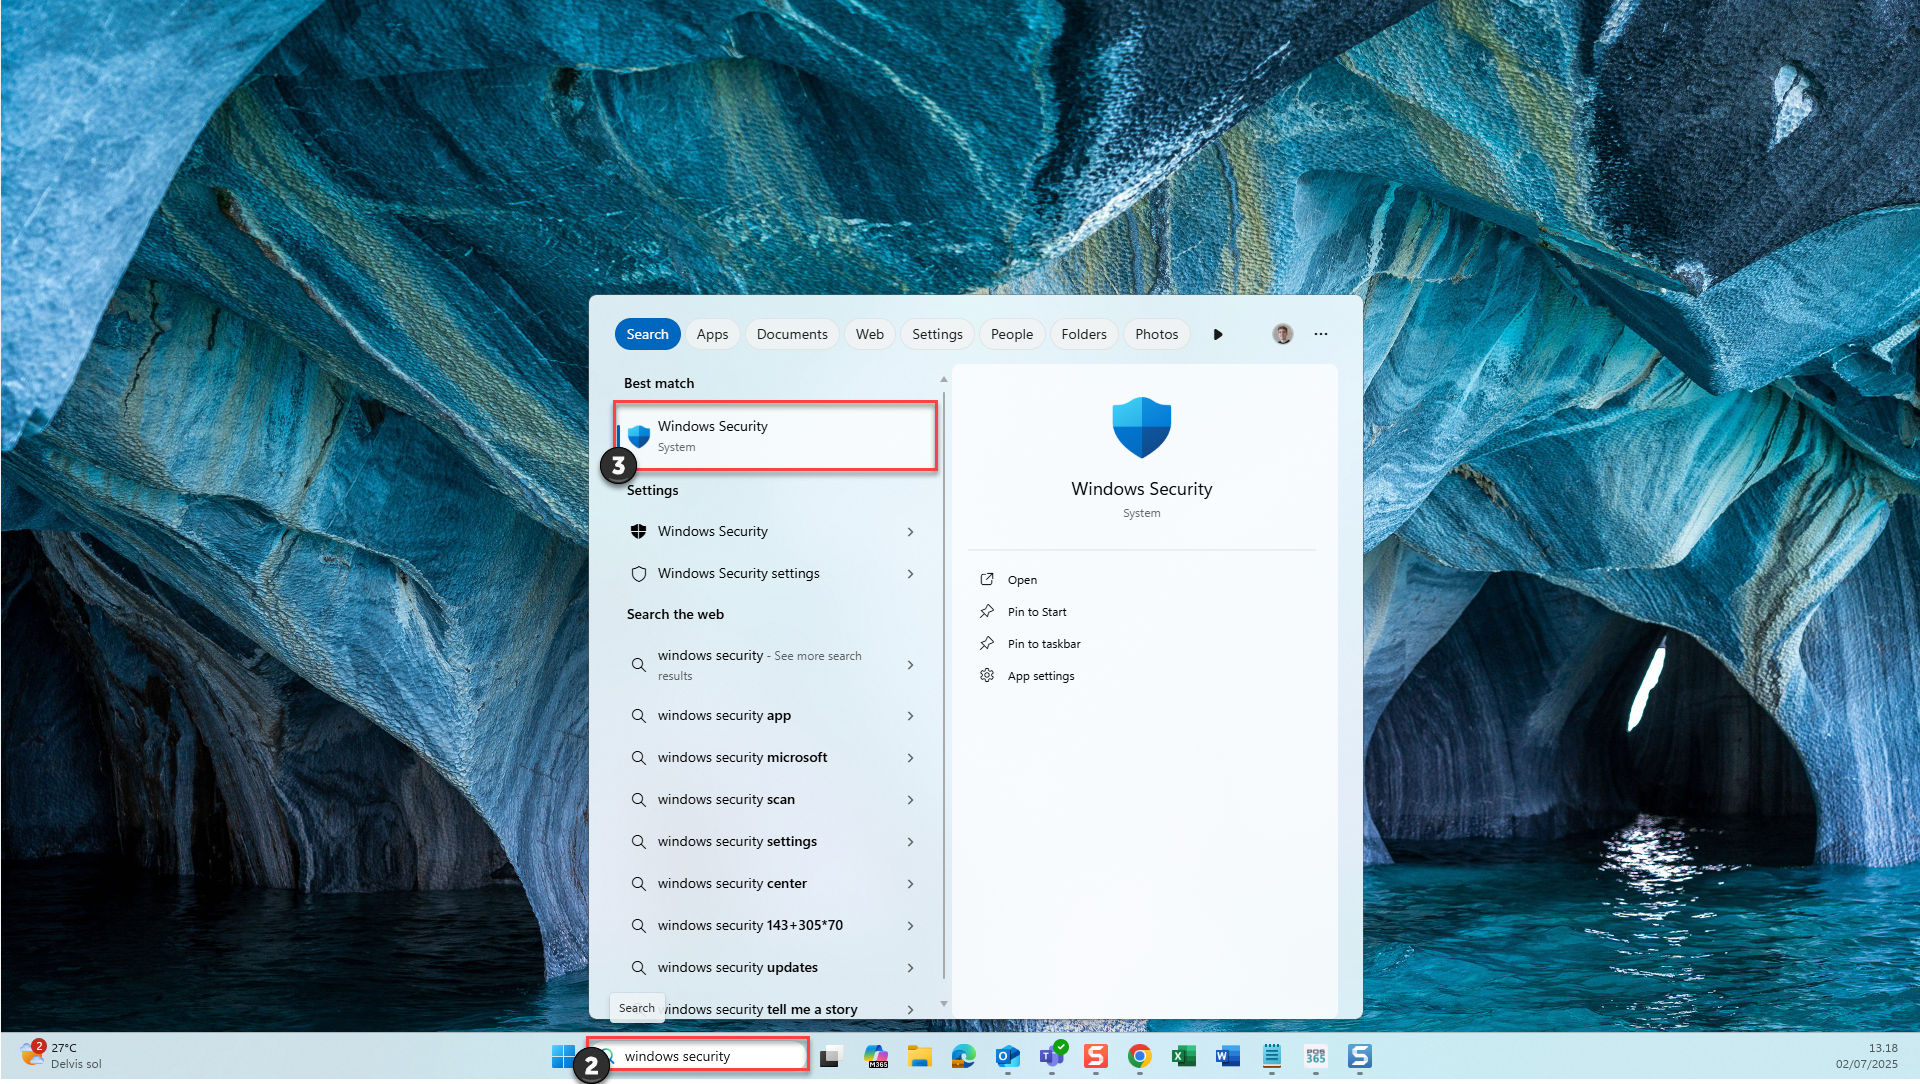1920x1084 pixels.
Task: Click the Windows Start button
Action: click(563, 1056)
